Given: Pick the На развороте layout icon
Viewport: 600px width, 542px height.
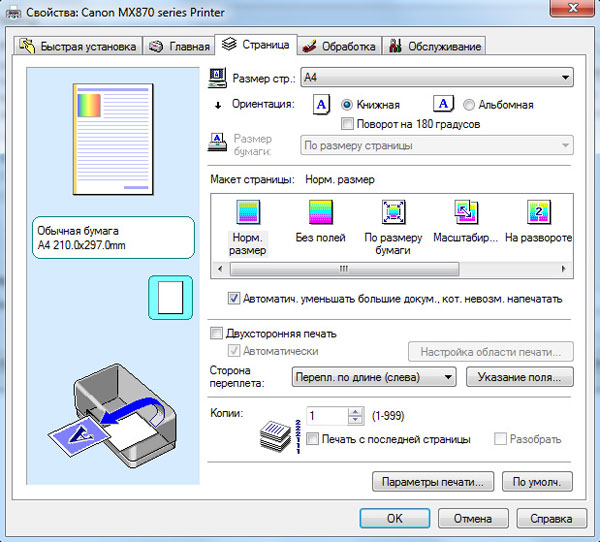Looking at the screenshot, I should [x=539, y=212].
